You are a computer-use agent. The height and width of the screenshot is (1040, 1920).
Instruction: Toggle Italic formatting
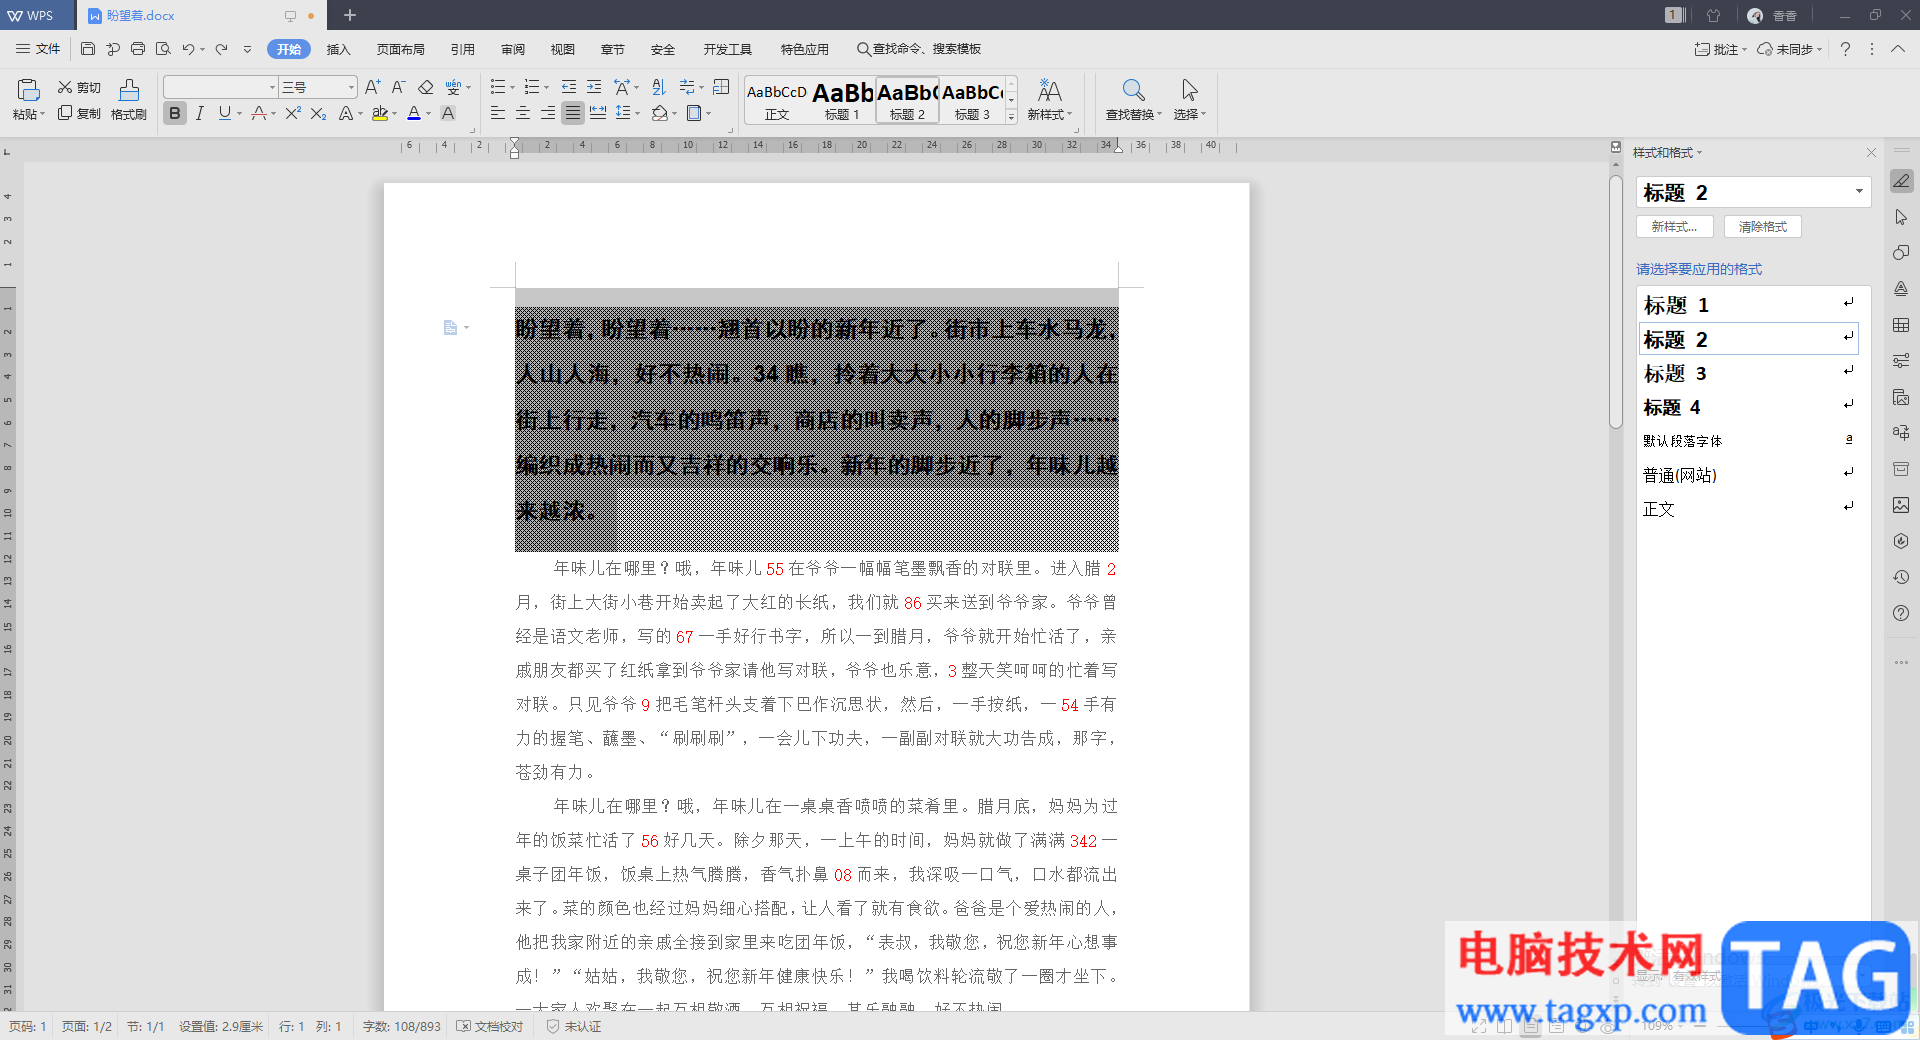[200, 113]
